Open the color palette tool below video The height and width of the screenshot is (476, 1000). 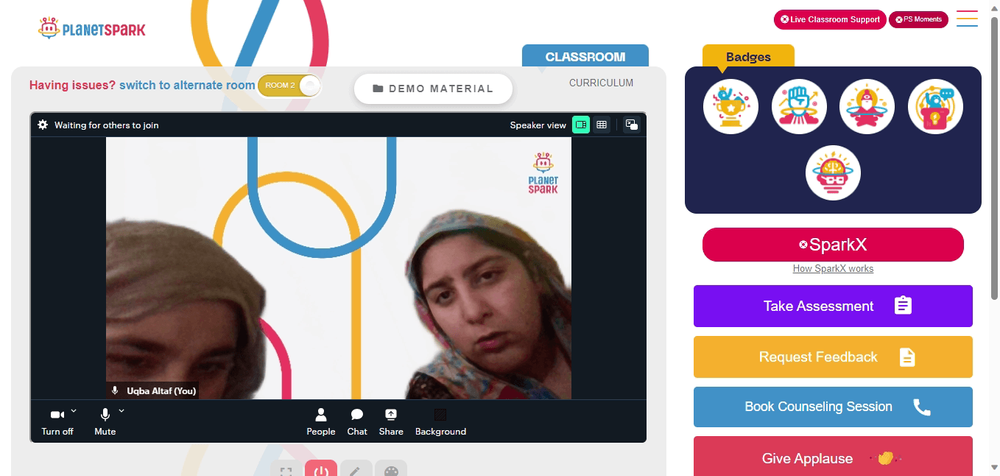pyautogui.click(x=391, y=468)
